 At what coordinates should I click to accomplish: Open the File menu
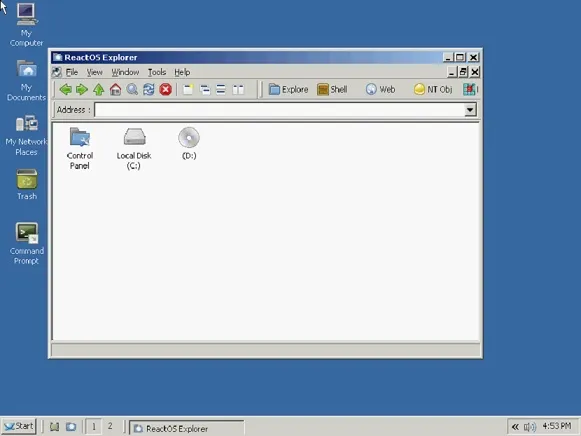[72, 72]
